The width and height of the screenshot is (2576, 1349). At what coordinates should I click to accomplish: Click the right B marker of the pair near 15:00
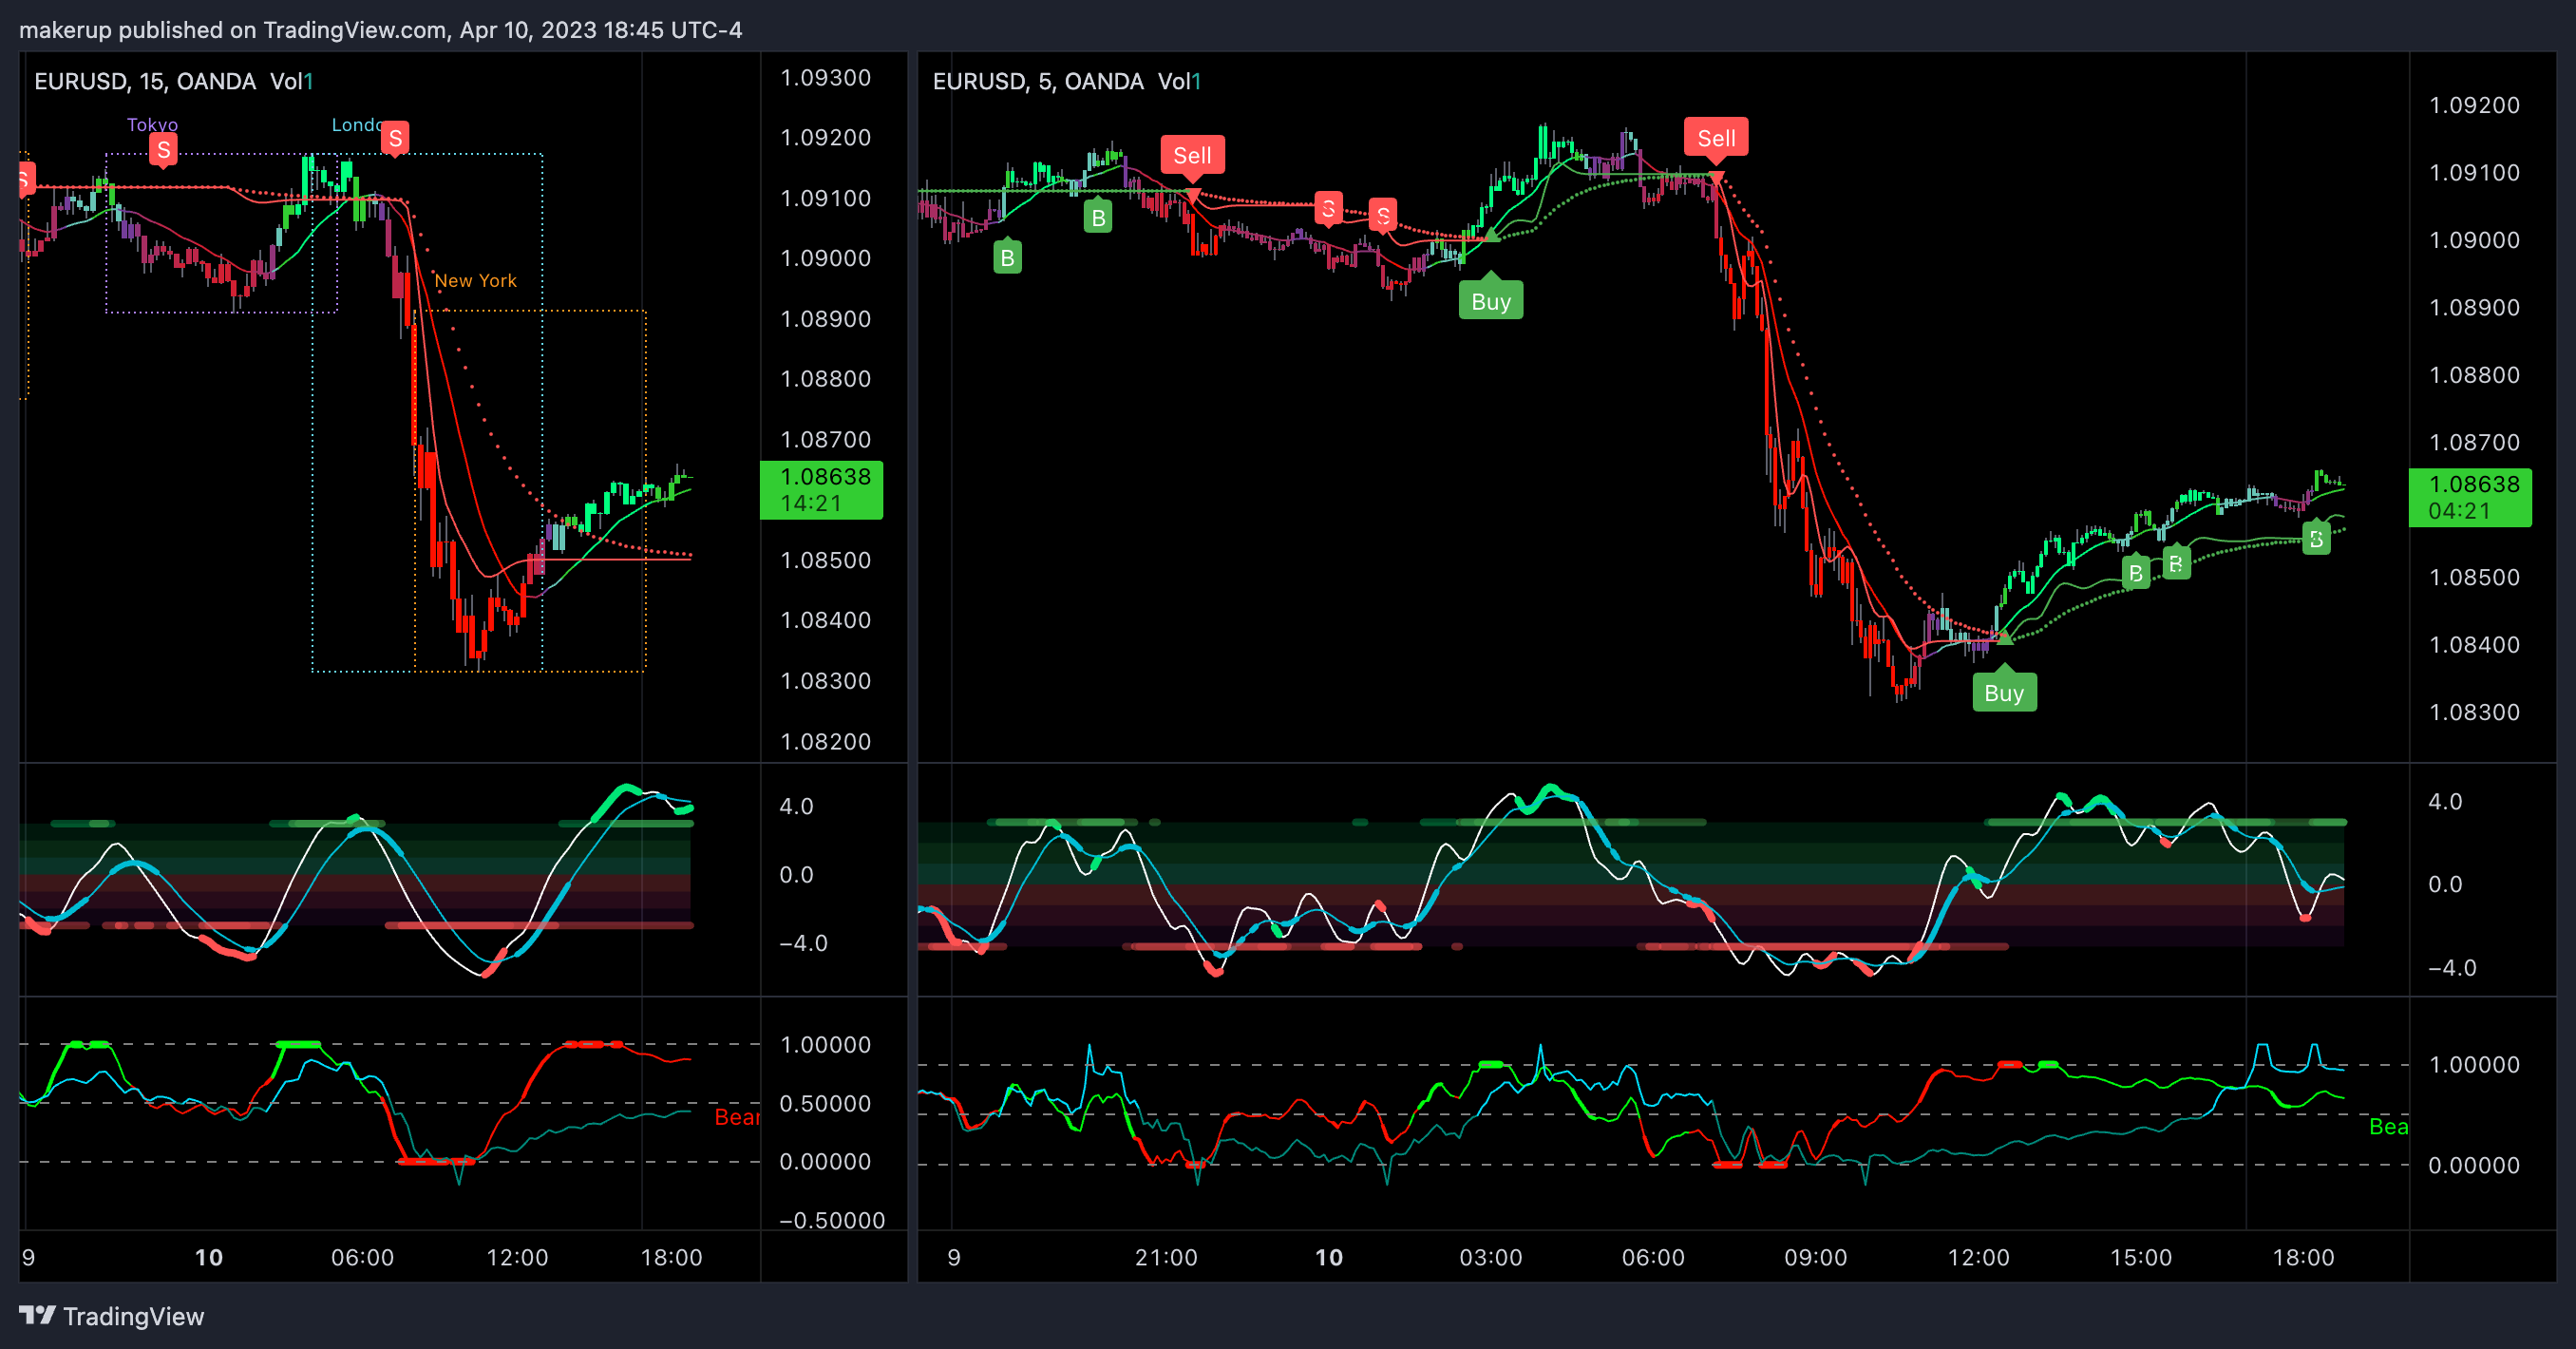(x=2175, y=563)
